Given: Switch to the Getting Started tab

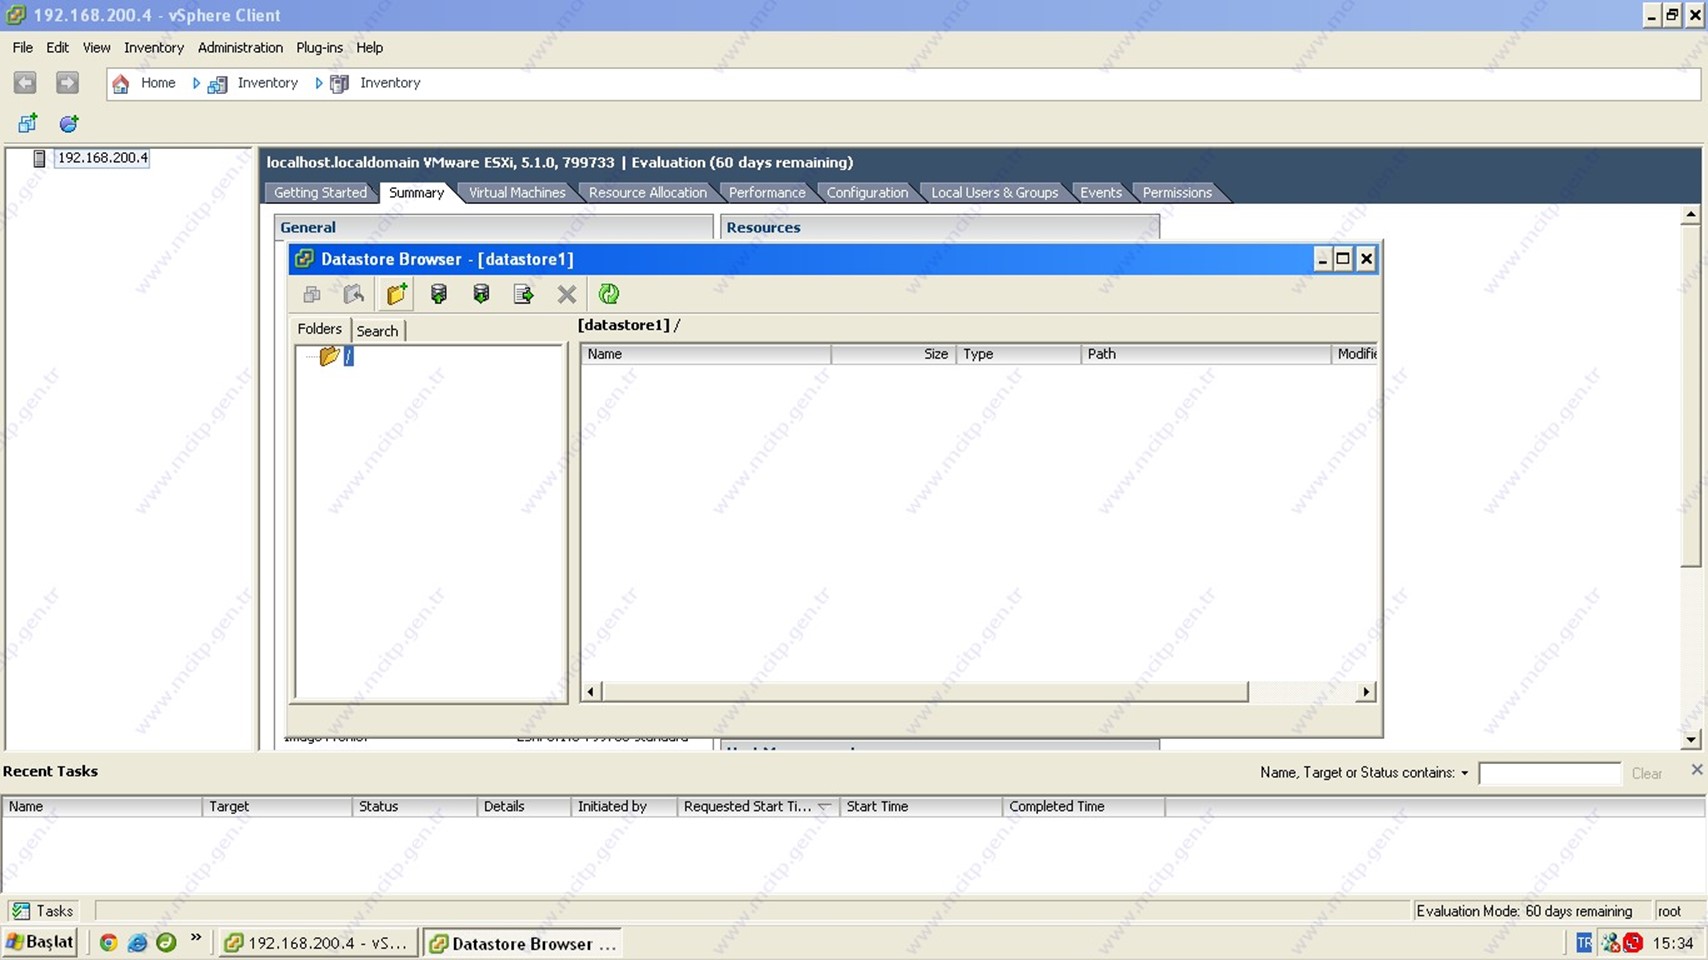Looking at the screenshot, I should pyautogui.click(x=320, y=192).
